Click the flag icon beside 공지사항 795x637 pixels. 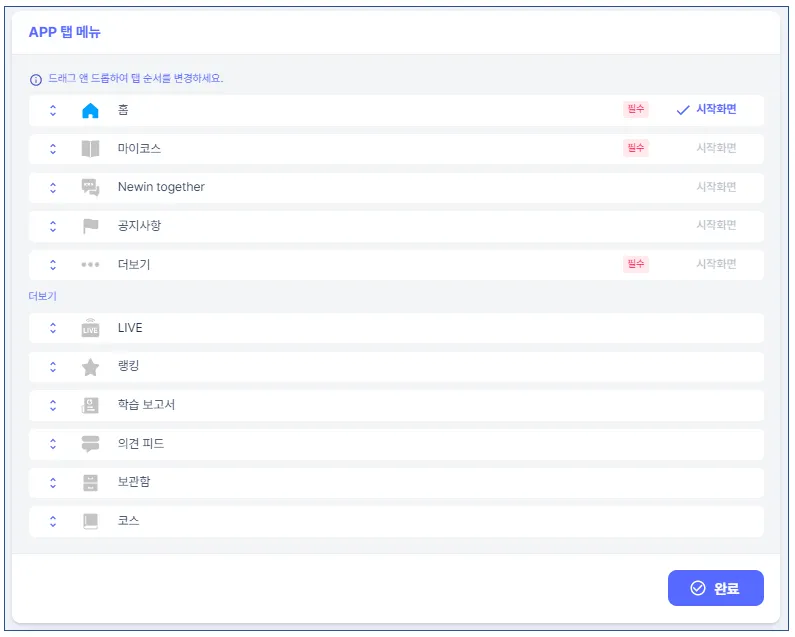pyautogui.click(x=90, y=226)
